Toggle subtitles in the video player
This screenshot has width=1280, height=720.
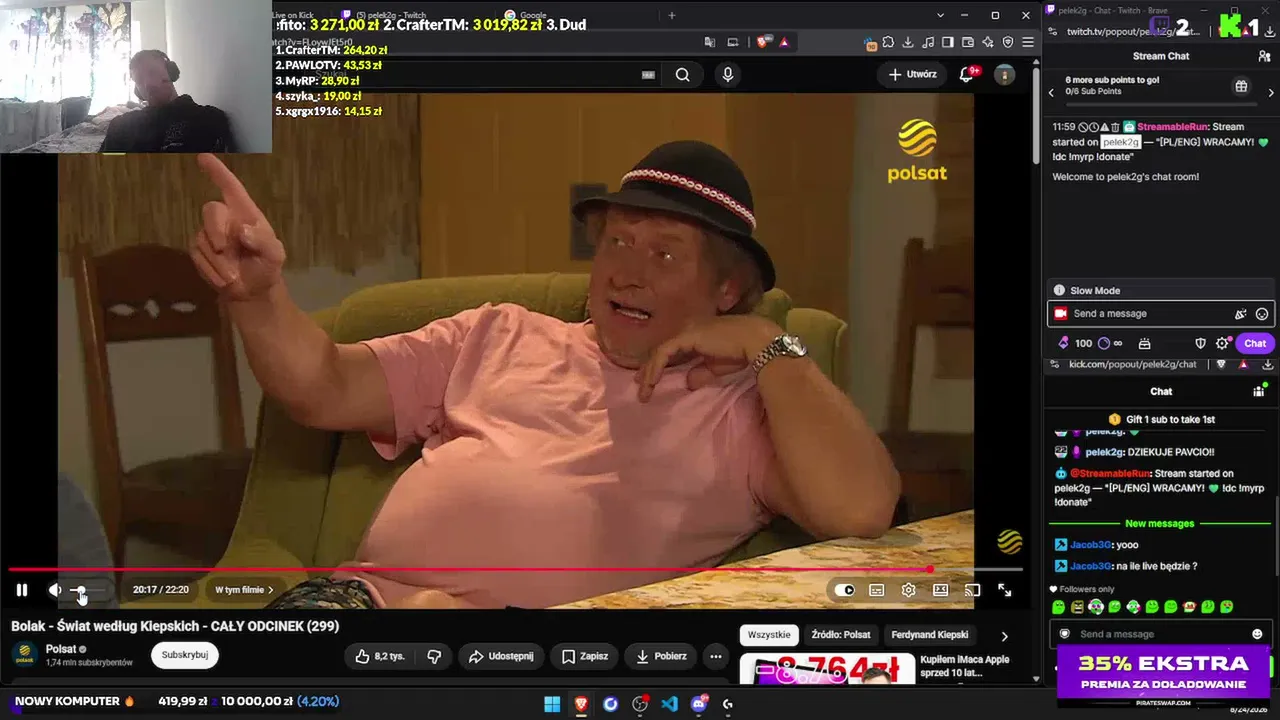877,590
